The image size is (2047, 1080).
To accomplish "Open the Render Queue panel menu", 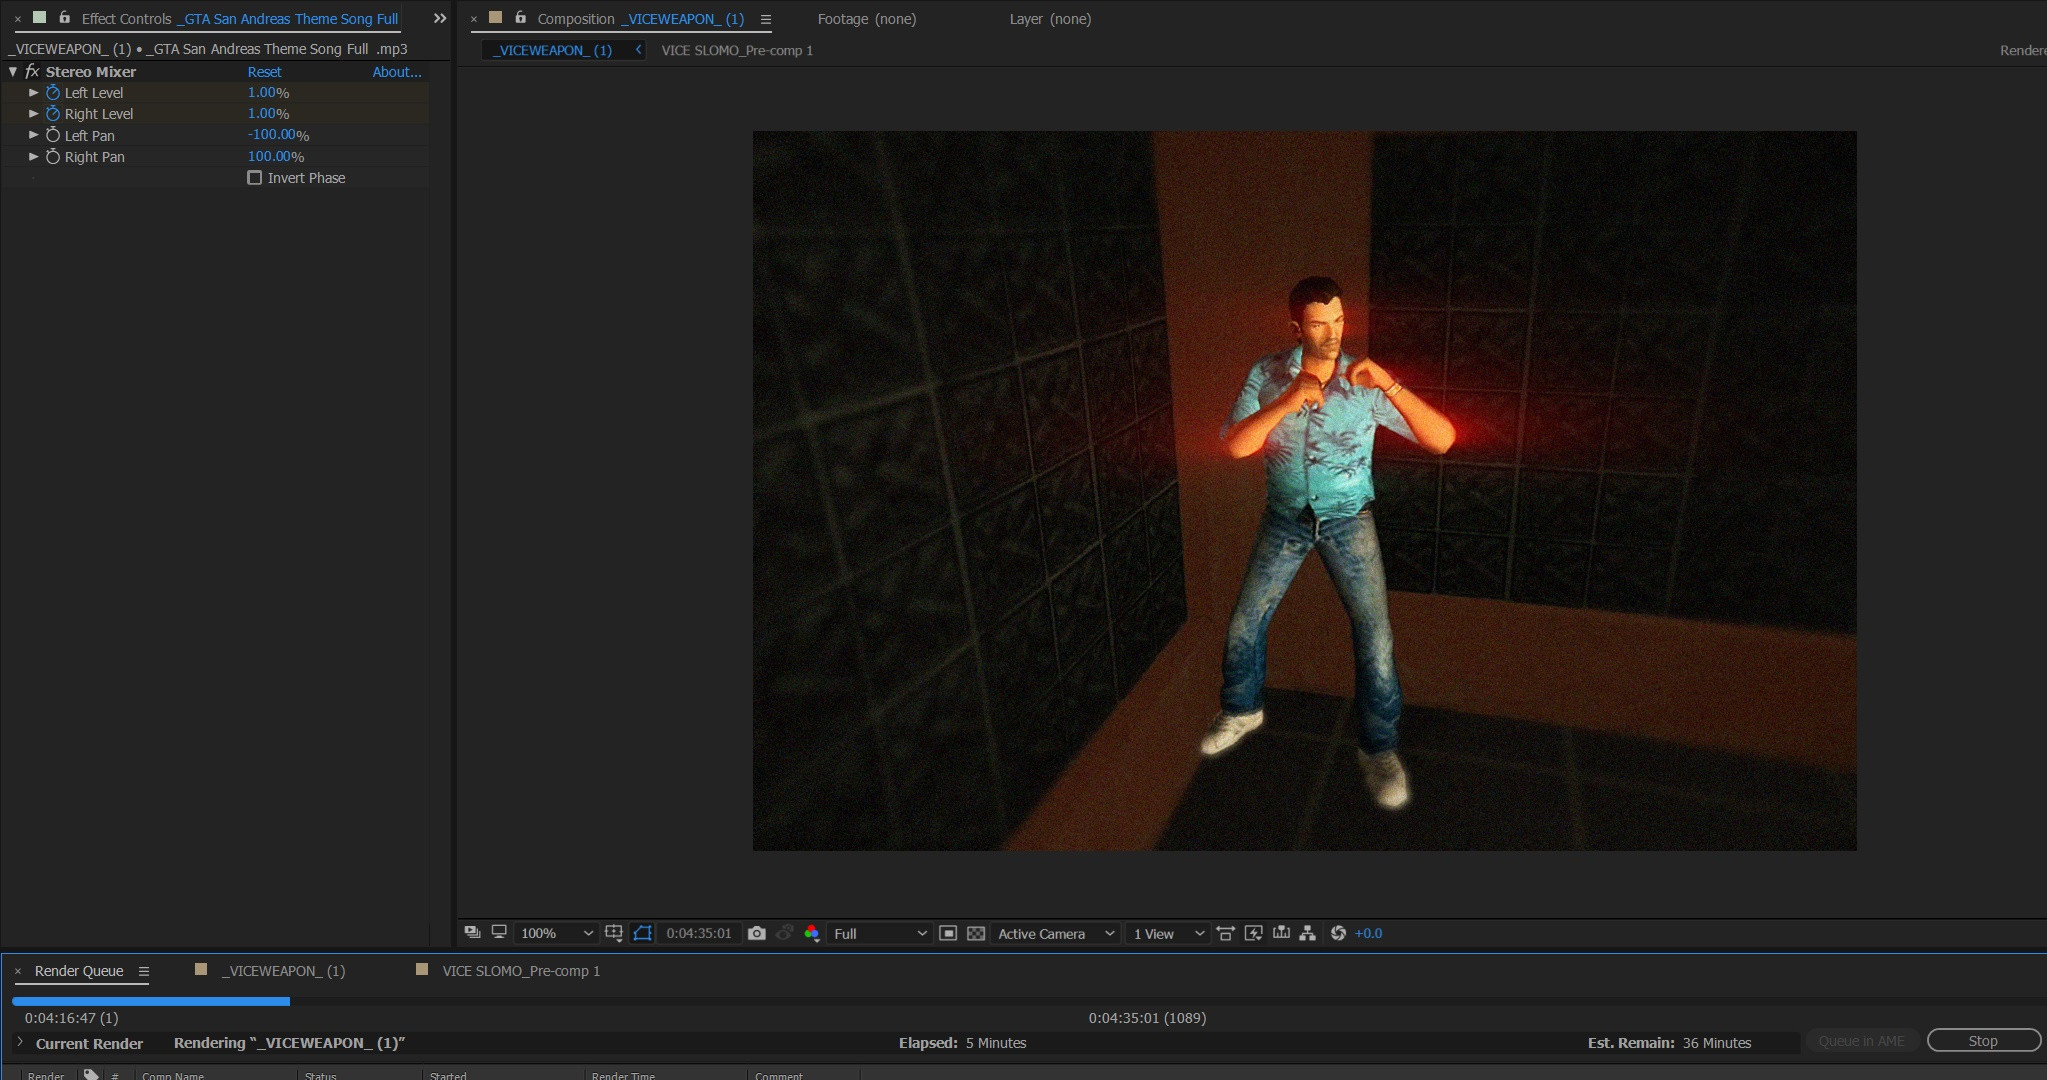I will coord(143,971).
